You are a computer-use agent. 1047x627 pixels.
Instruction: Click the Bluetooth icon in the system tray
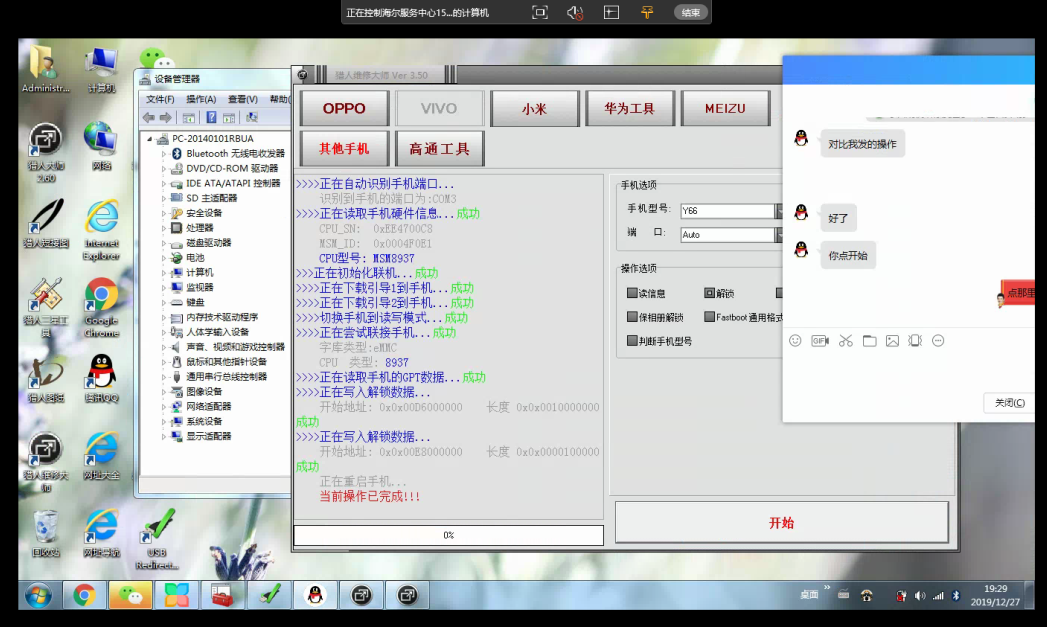pos(956,596)
